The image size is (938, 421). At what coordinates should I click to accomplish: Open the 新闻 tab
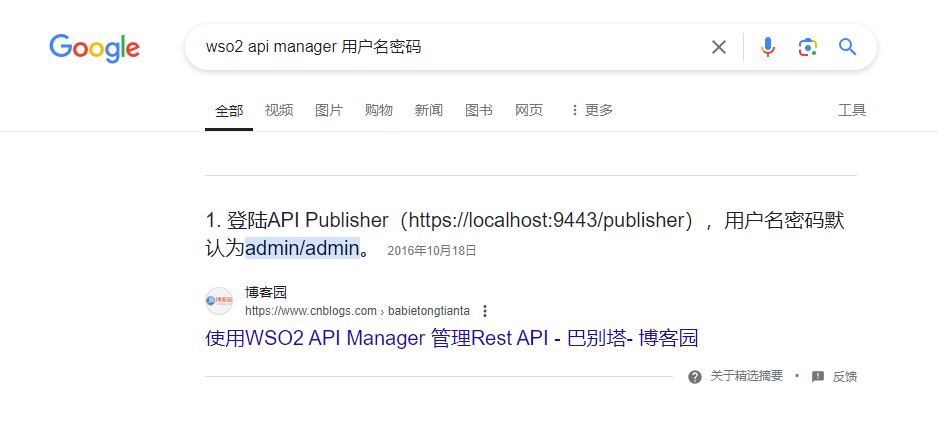coord(429,110)
